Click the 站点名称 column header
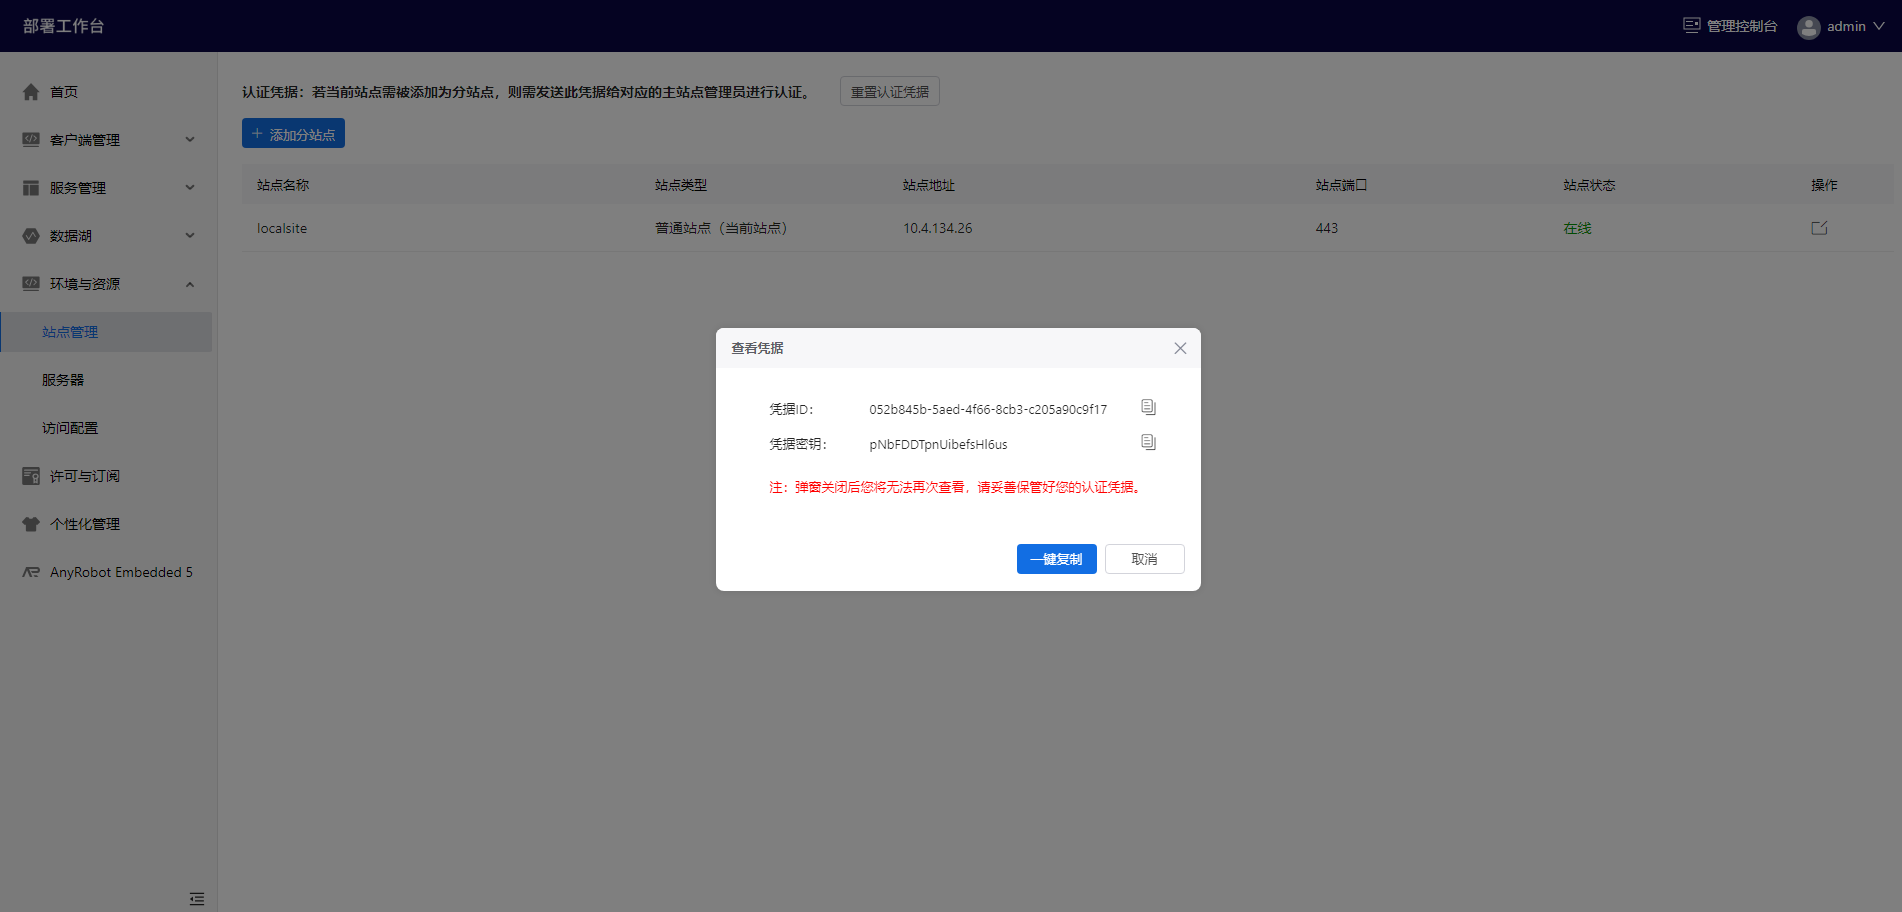The image size is (1902, 912). pyautogui.click(x=283, y=185)
